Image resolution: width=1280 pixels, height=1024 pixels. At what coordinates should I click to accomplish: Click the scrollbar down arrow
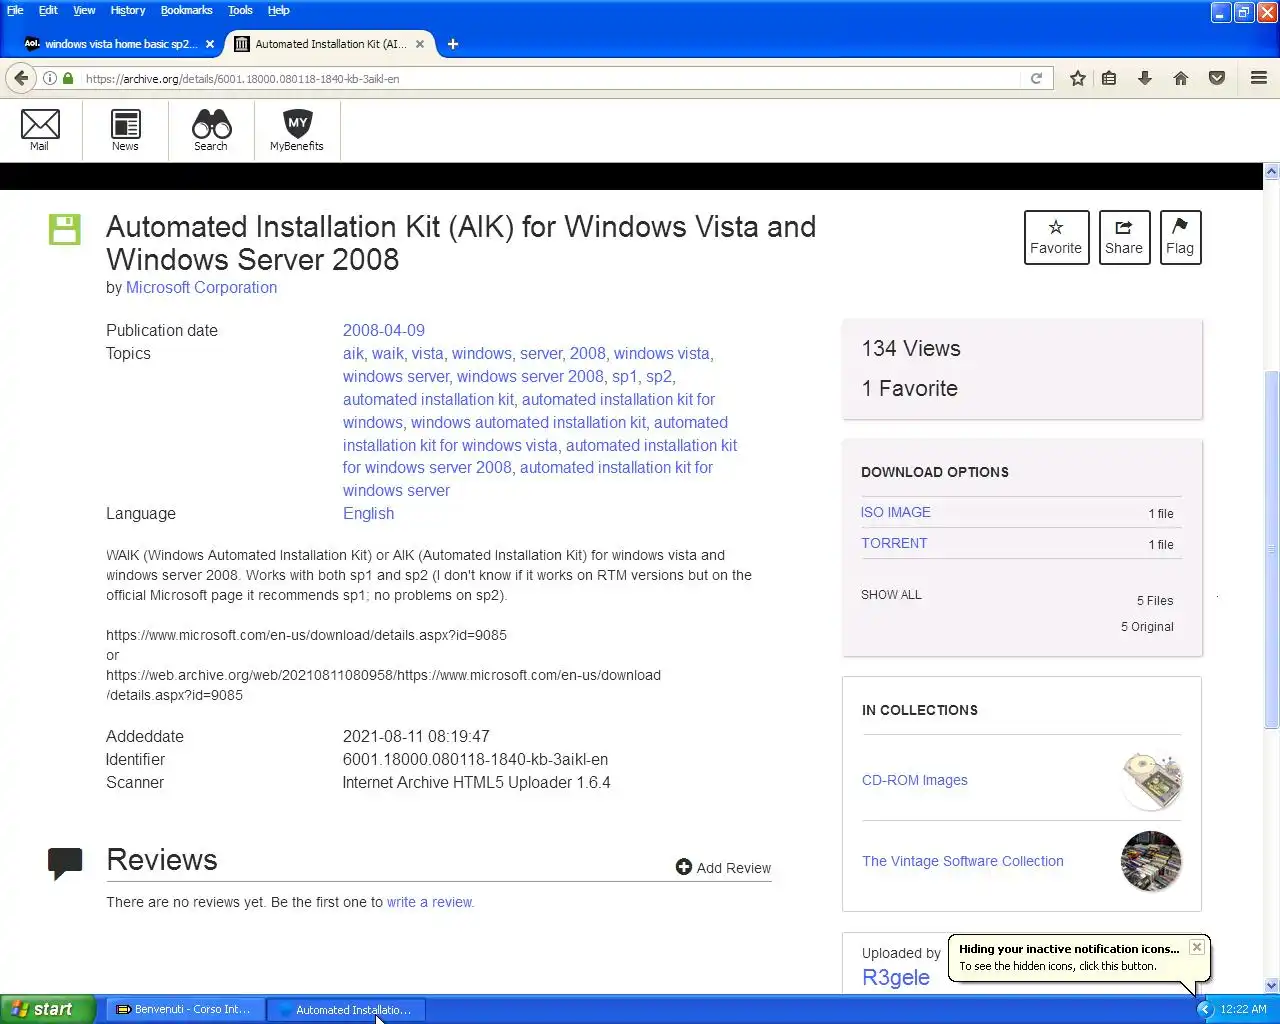[1271, 985]
